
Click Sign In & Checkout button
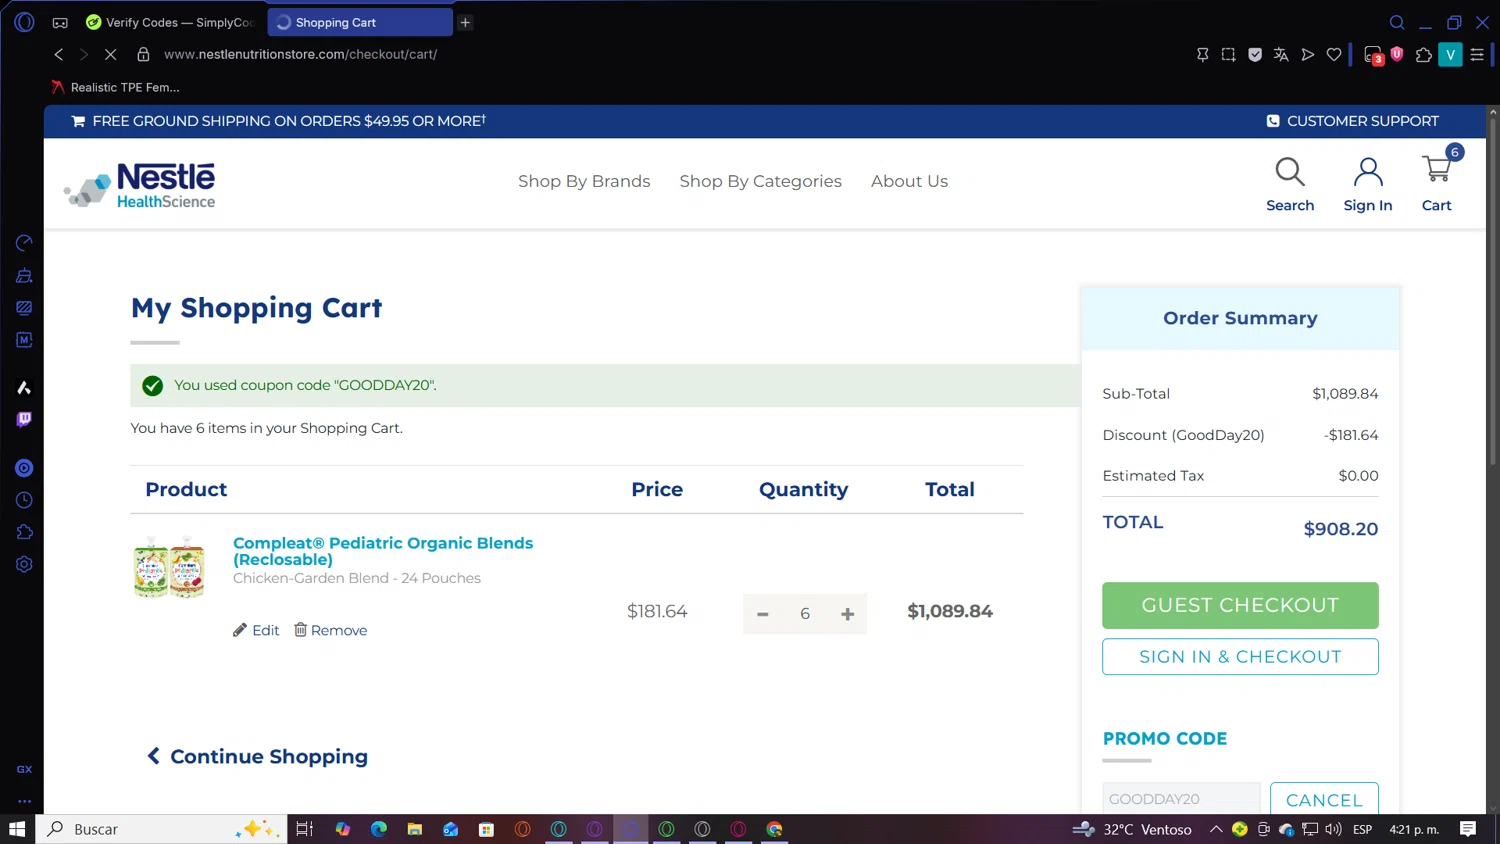(1240, 657)
